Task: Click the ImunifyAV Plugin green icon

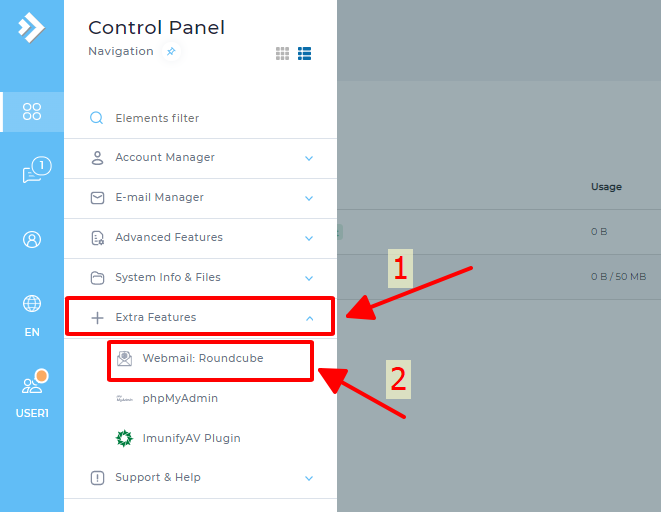Action: pos(124,438)
